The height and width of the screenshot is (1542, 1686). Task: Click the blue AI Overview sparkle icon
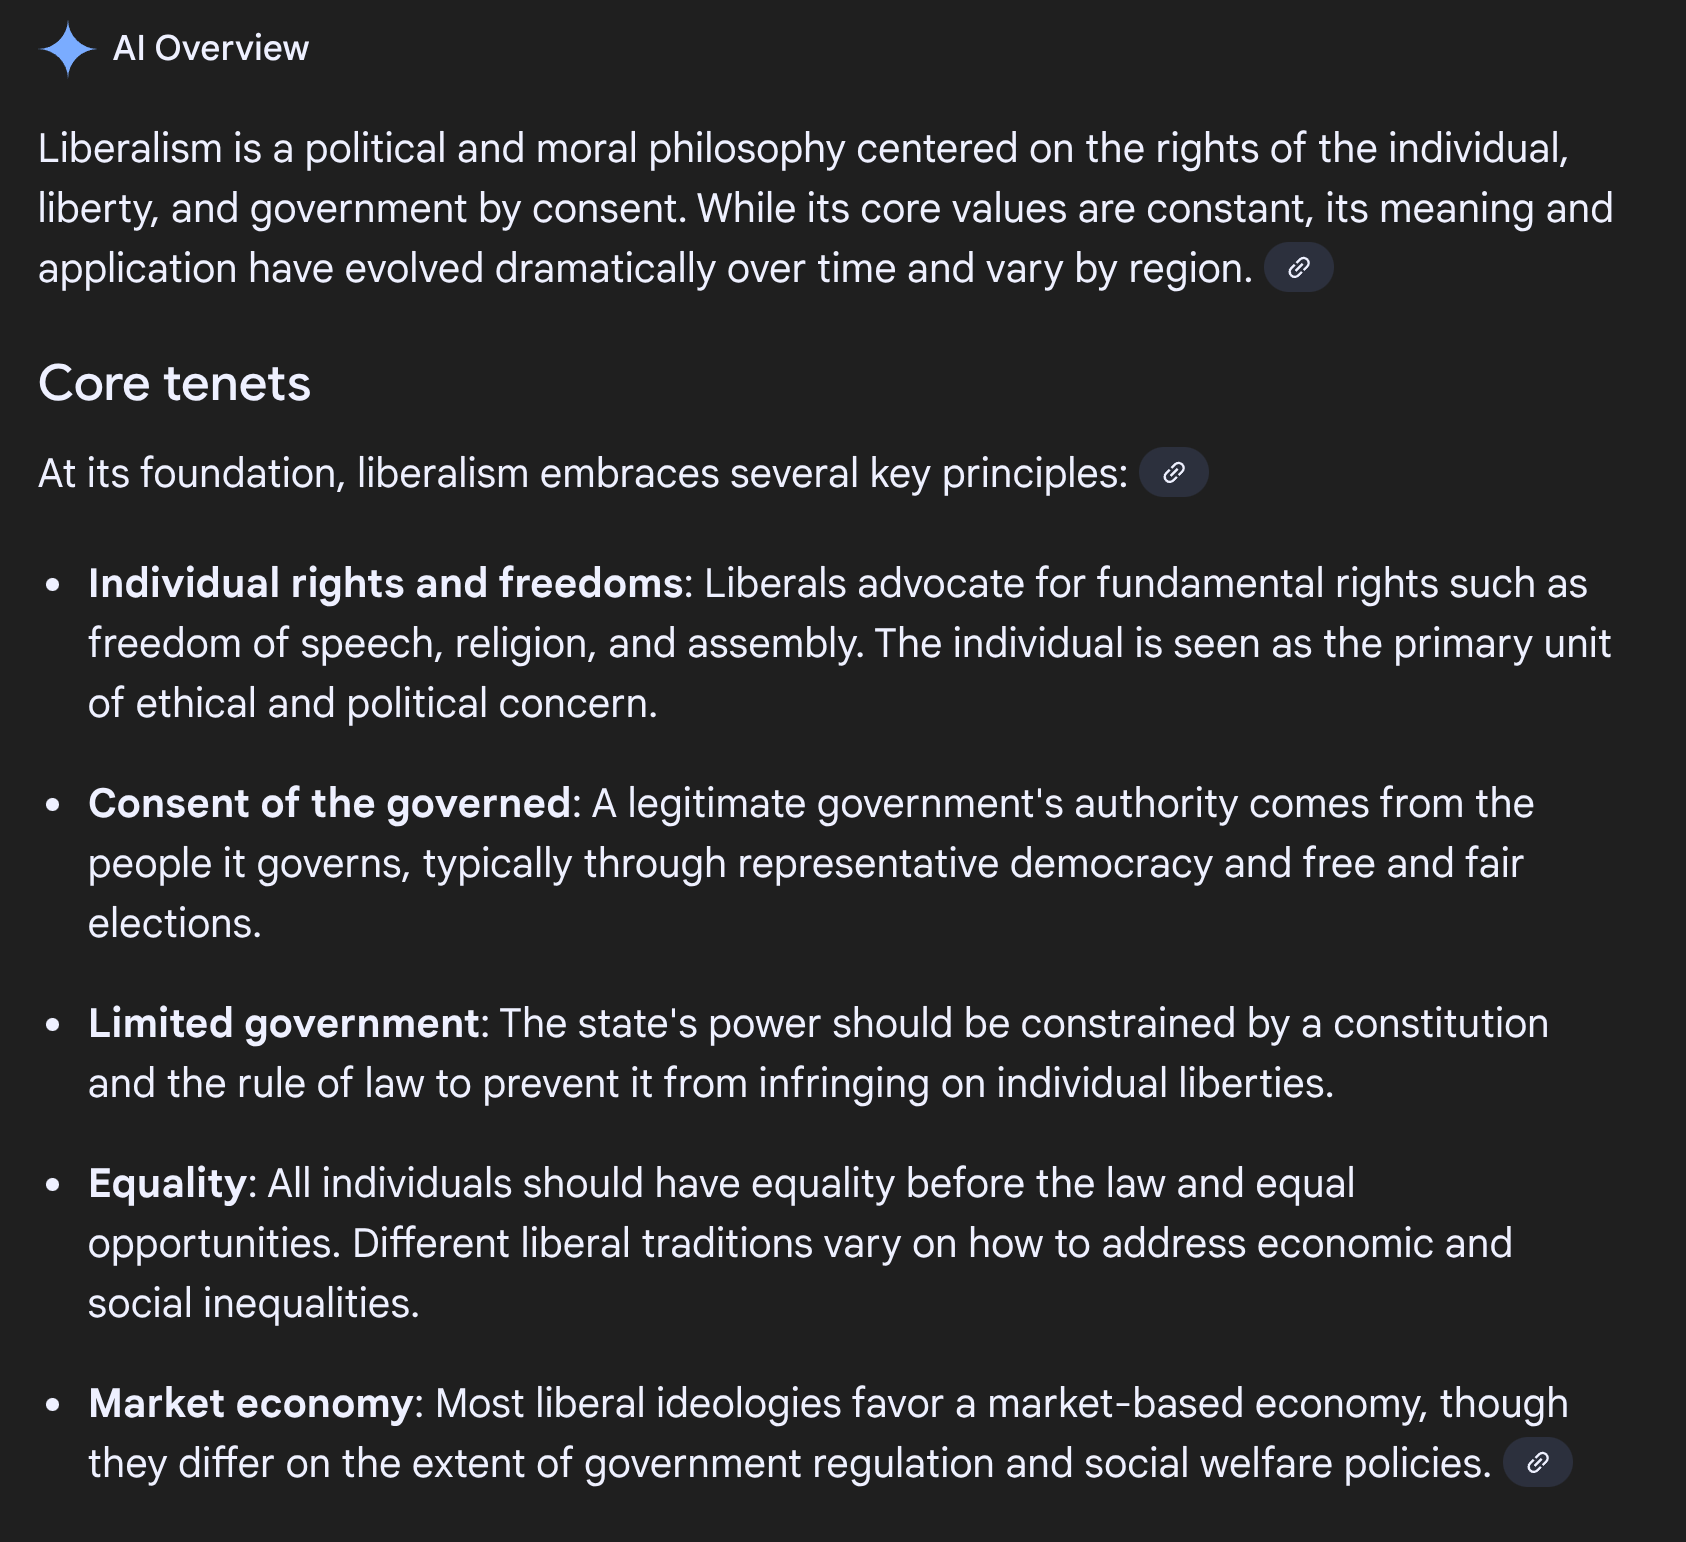(67, 49)
